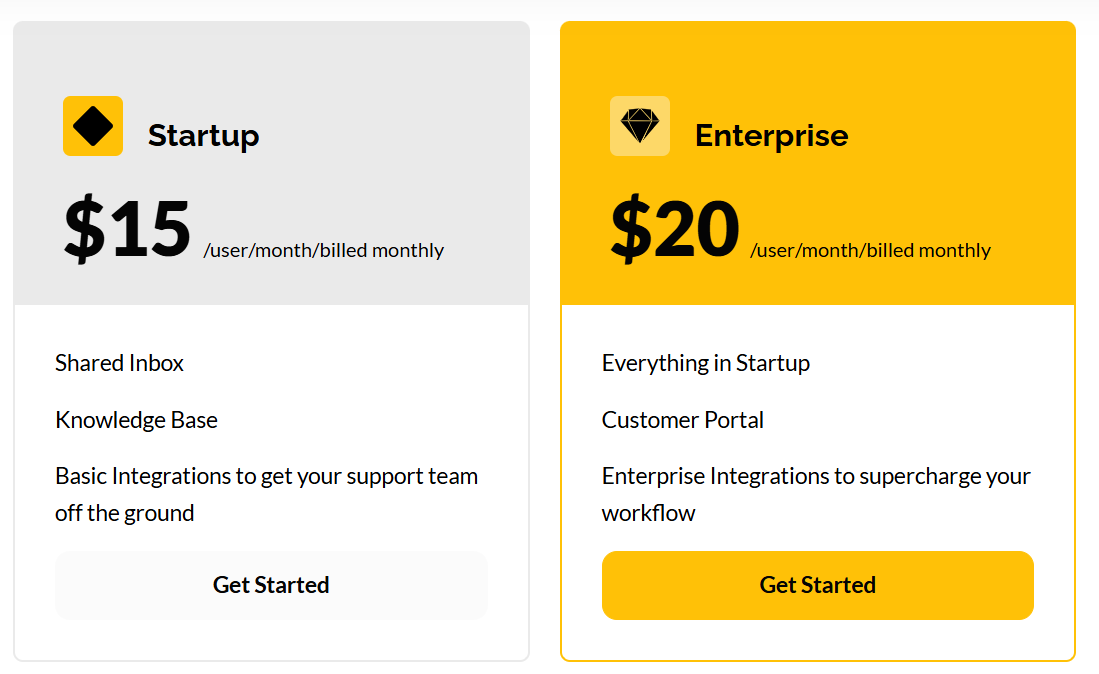Click the gray Startup card header

pos(271,163)
